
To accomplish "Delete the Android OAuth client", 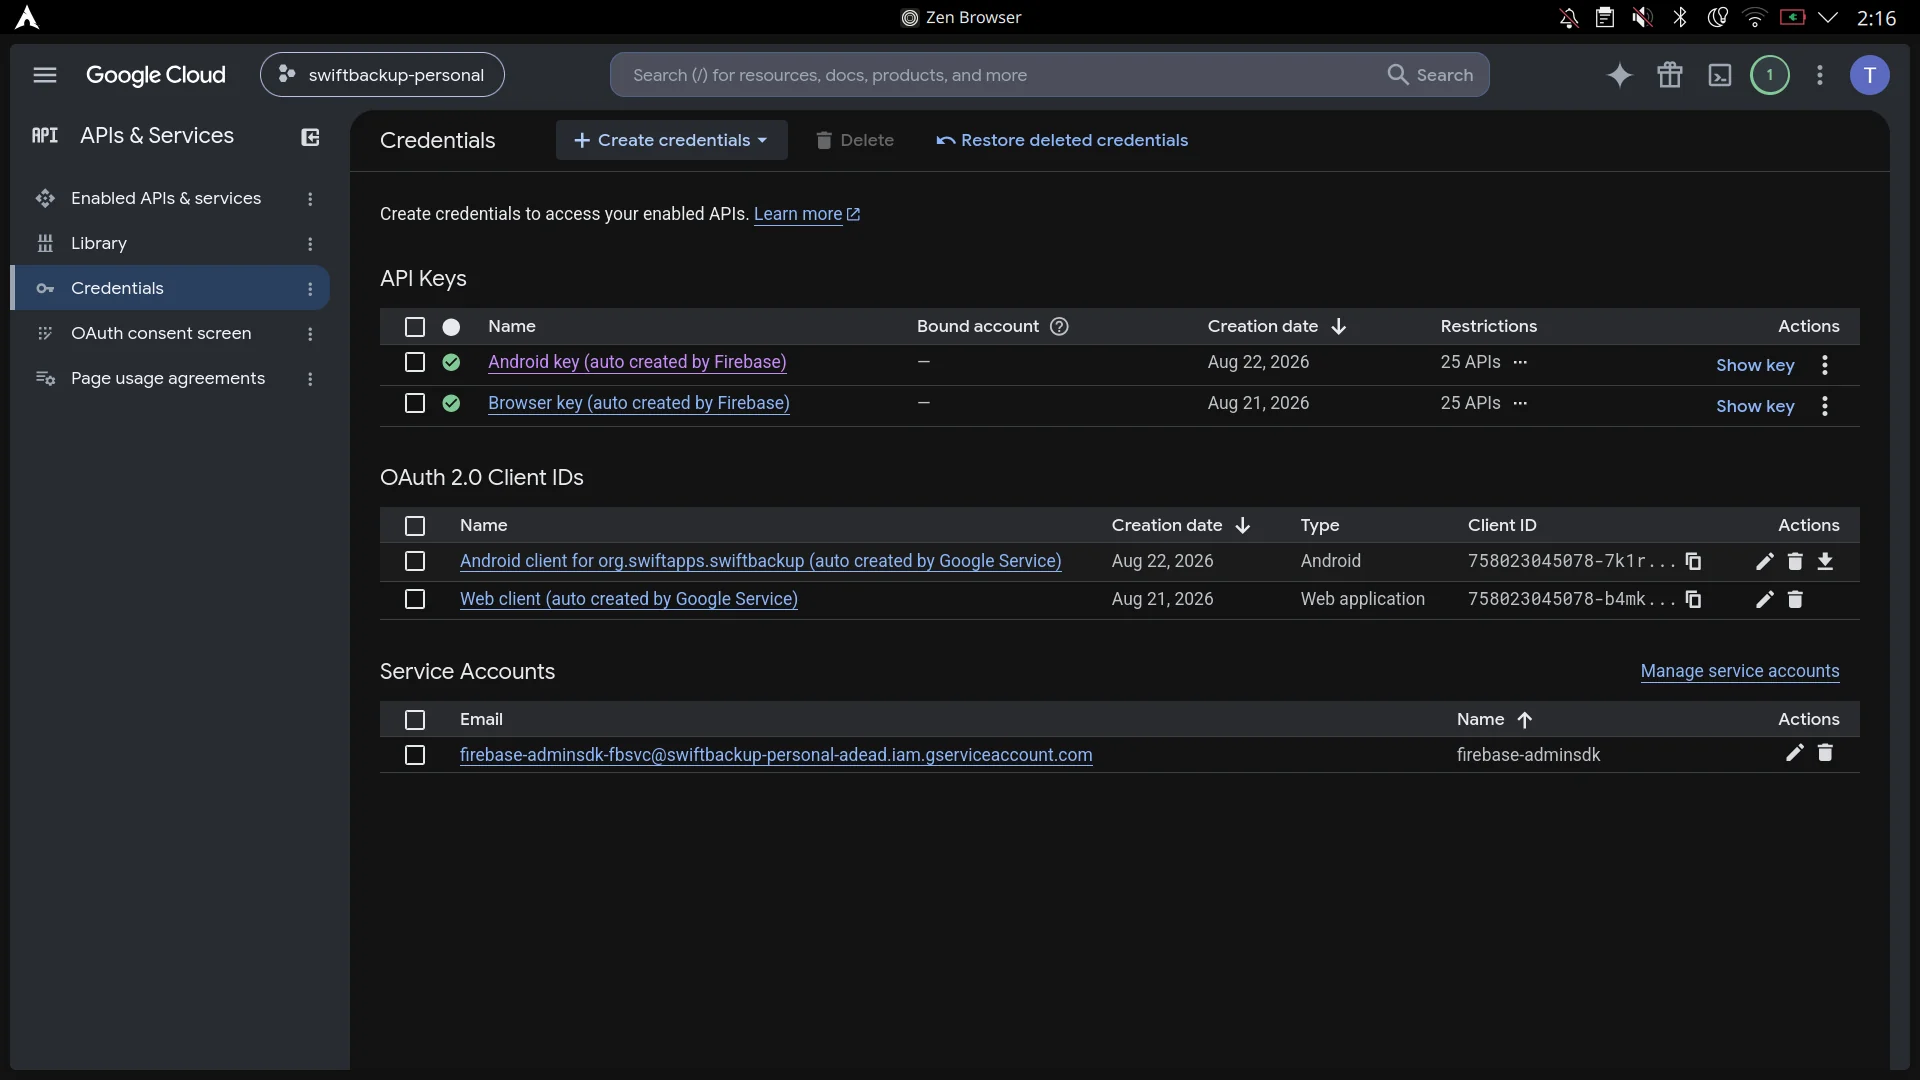I will [1795, 561].
